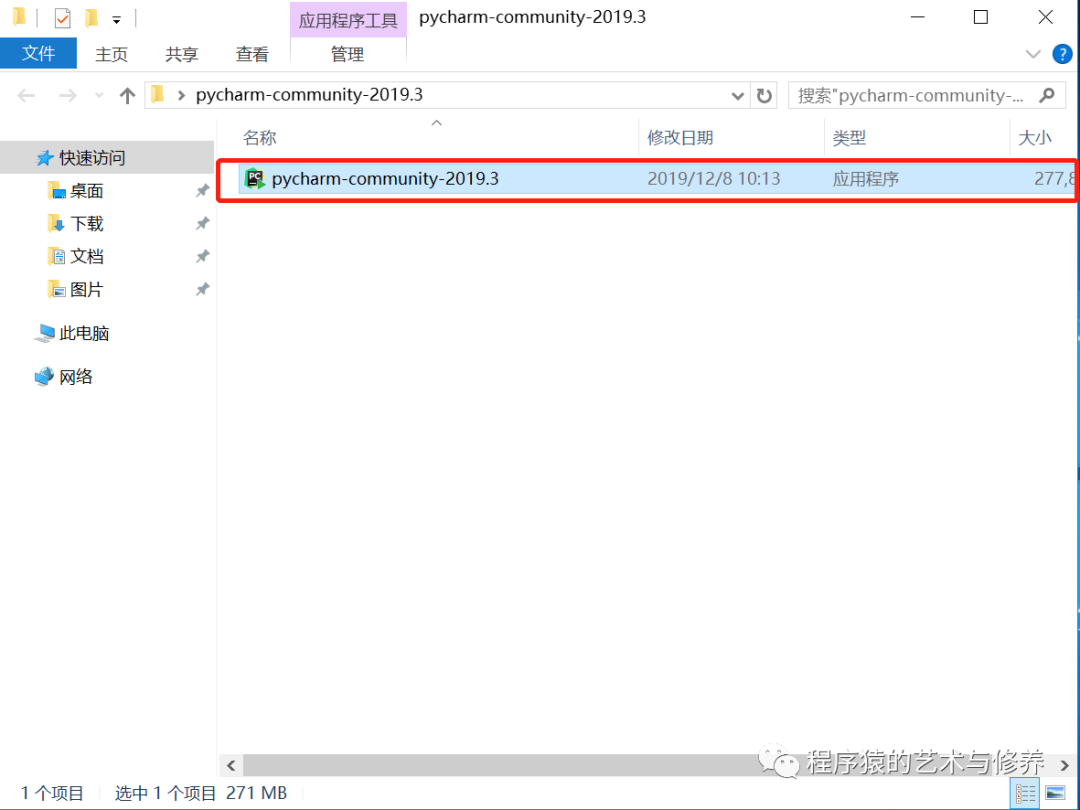Open 文档 folder in navigation pane
Viewport: 1080px width, 810px height.
tap(87, 256)
